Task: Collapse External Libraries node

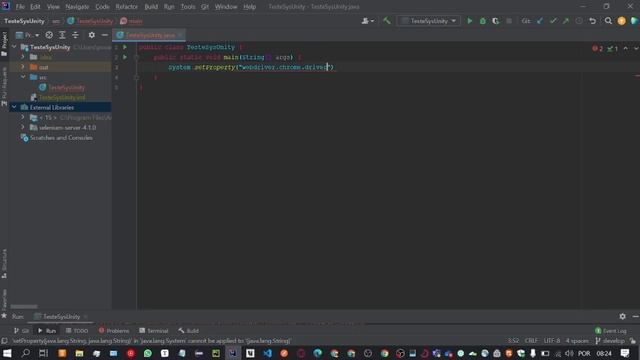Action: [x=14, y=107]
